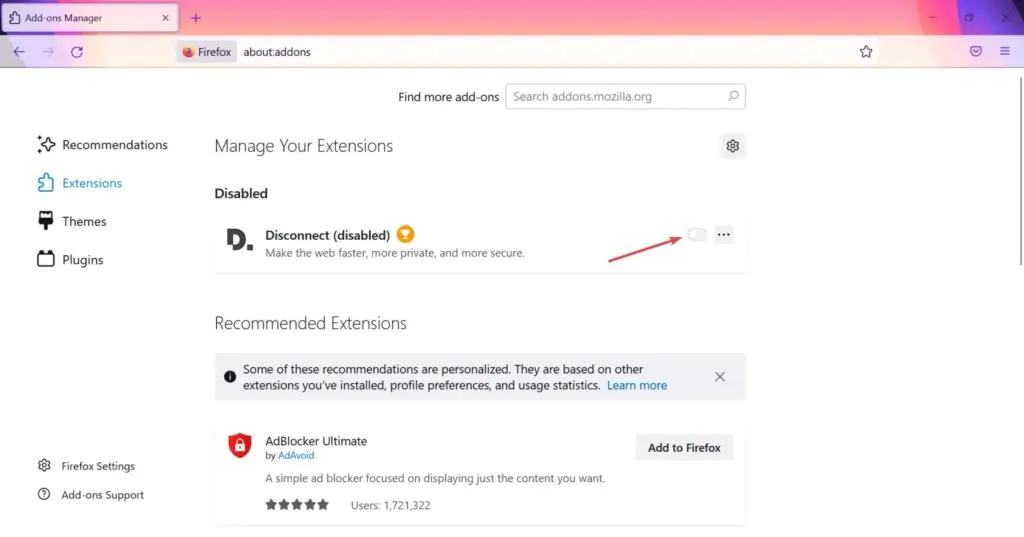Click the recommended badge beside Disconnect
The width and height of the screenshot is (1024, 537).
(406, 234)
